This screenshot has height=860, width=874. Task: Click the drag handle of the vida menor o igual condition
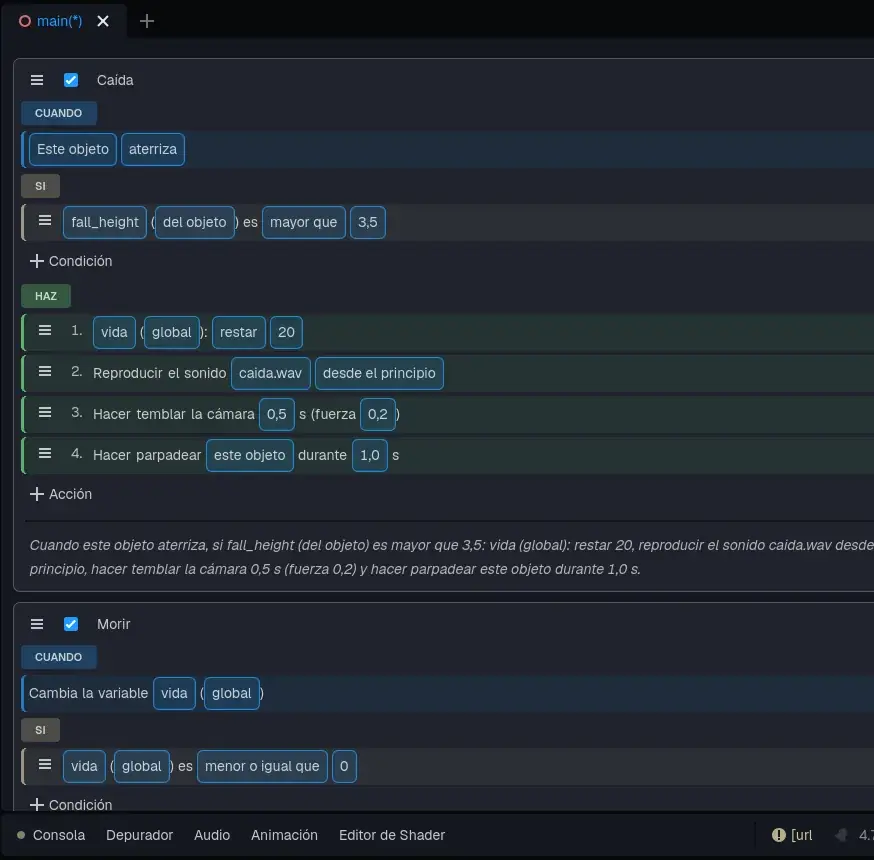45,765
